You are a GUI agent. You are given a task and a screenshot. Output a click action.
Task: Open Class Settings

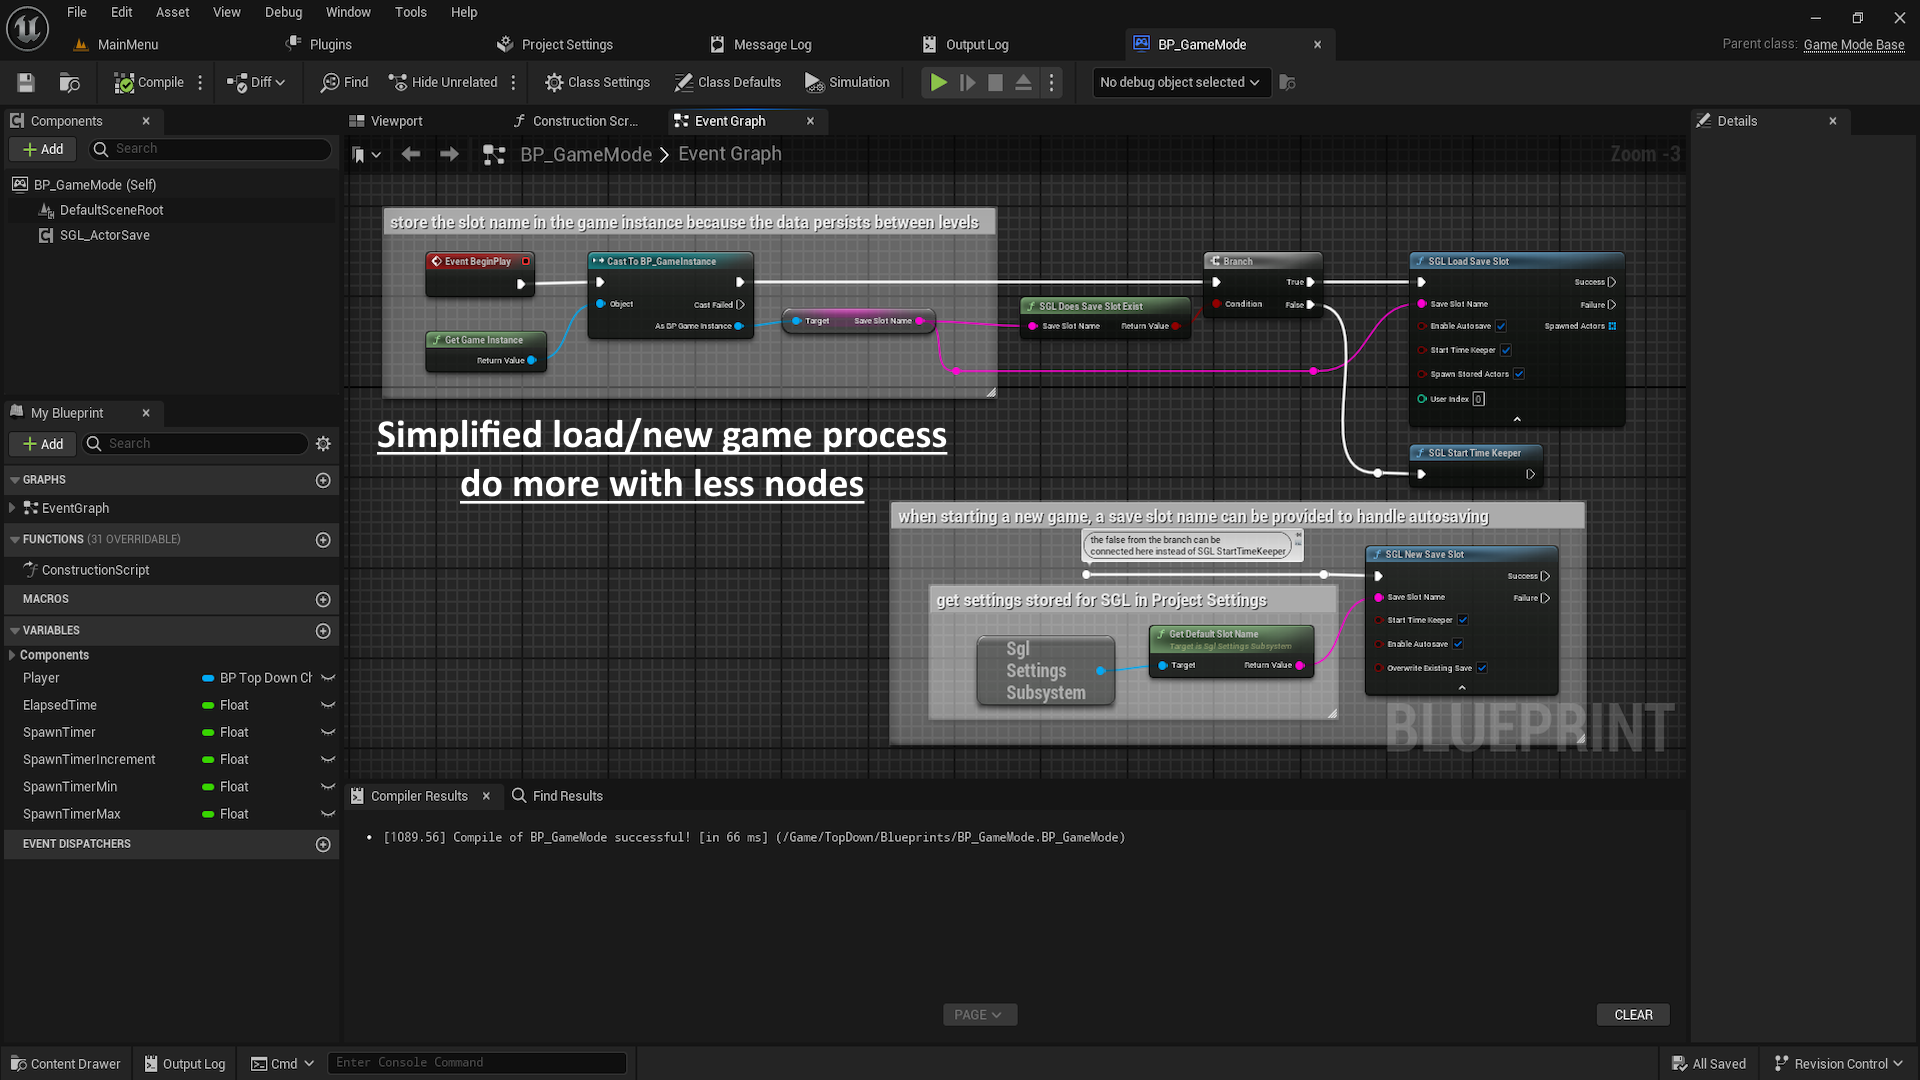(597, 83)
